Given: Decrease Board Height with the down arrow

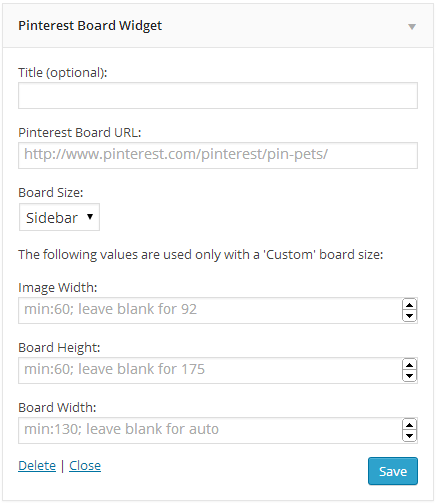Looking at the screenshot, I should pyautogui.click(x=409, y=376).
